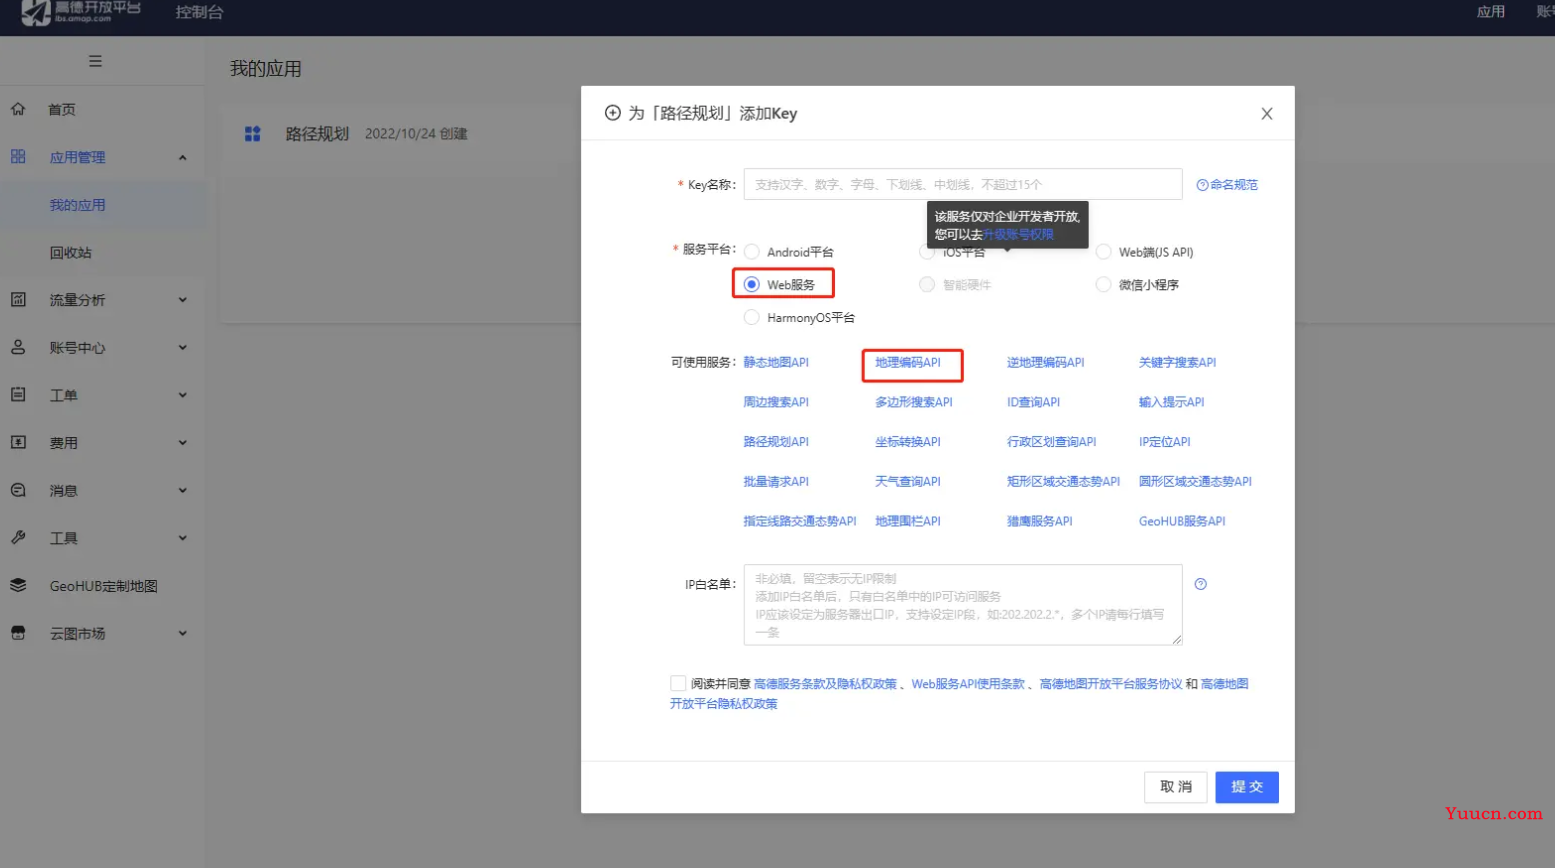Collapse the 应用管理 menu section
This screenshot has width=1555, height=868.
(183, 157)
